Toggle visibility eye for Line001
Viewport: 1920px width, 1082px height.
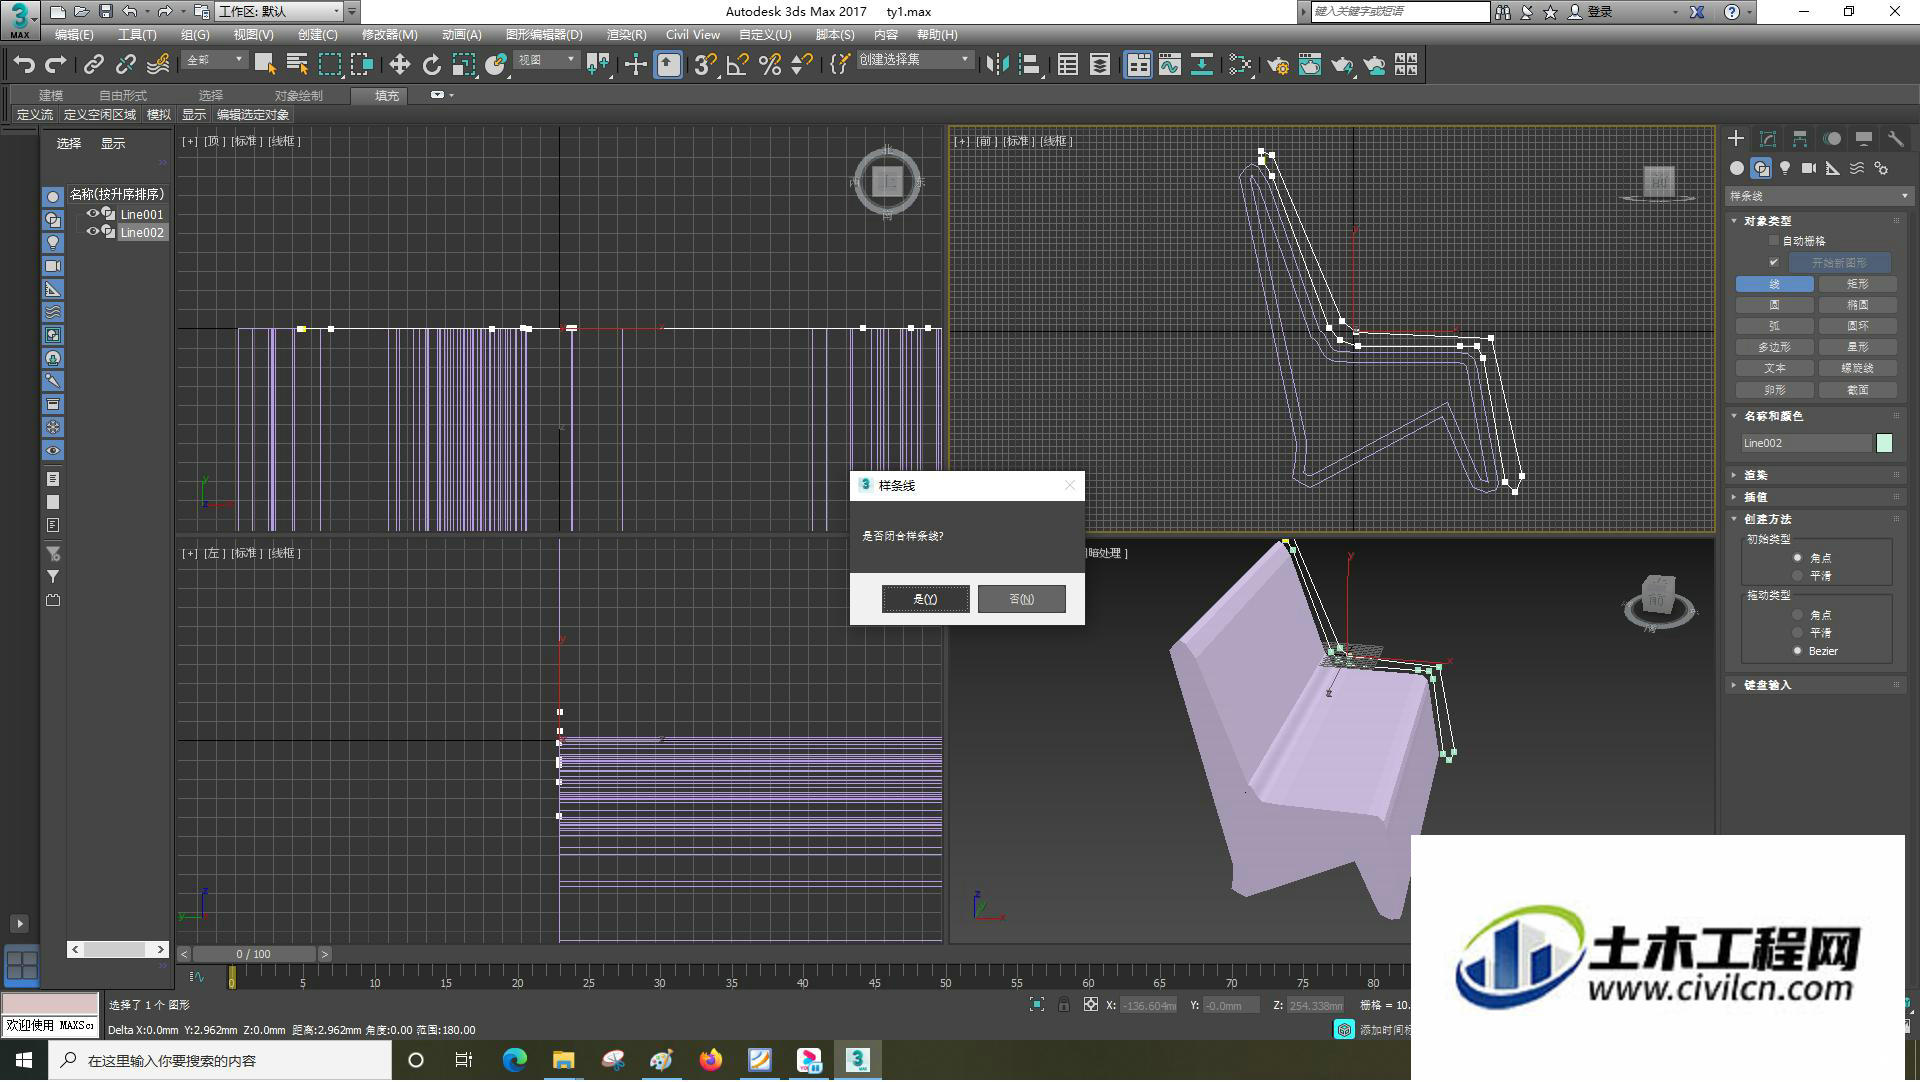93,214
